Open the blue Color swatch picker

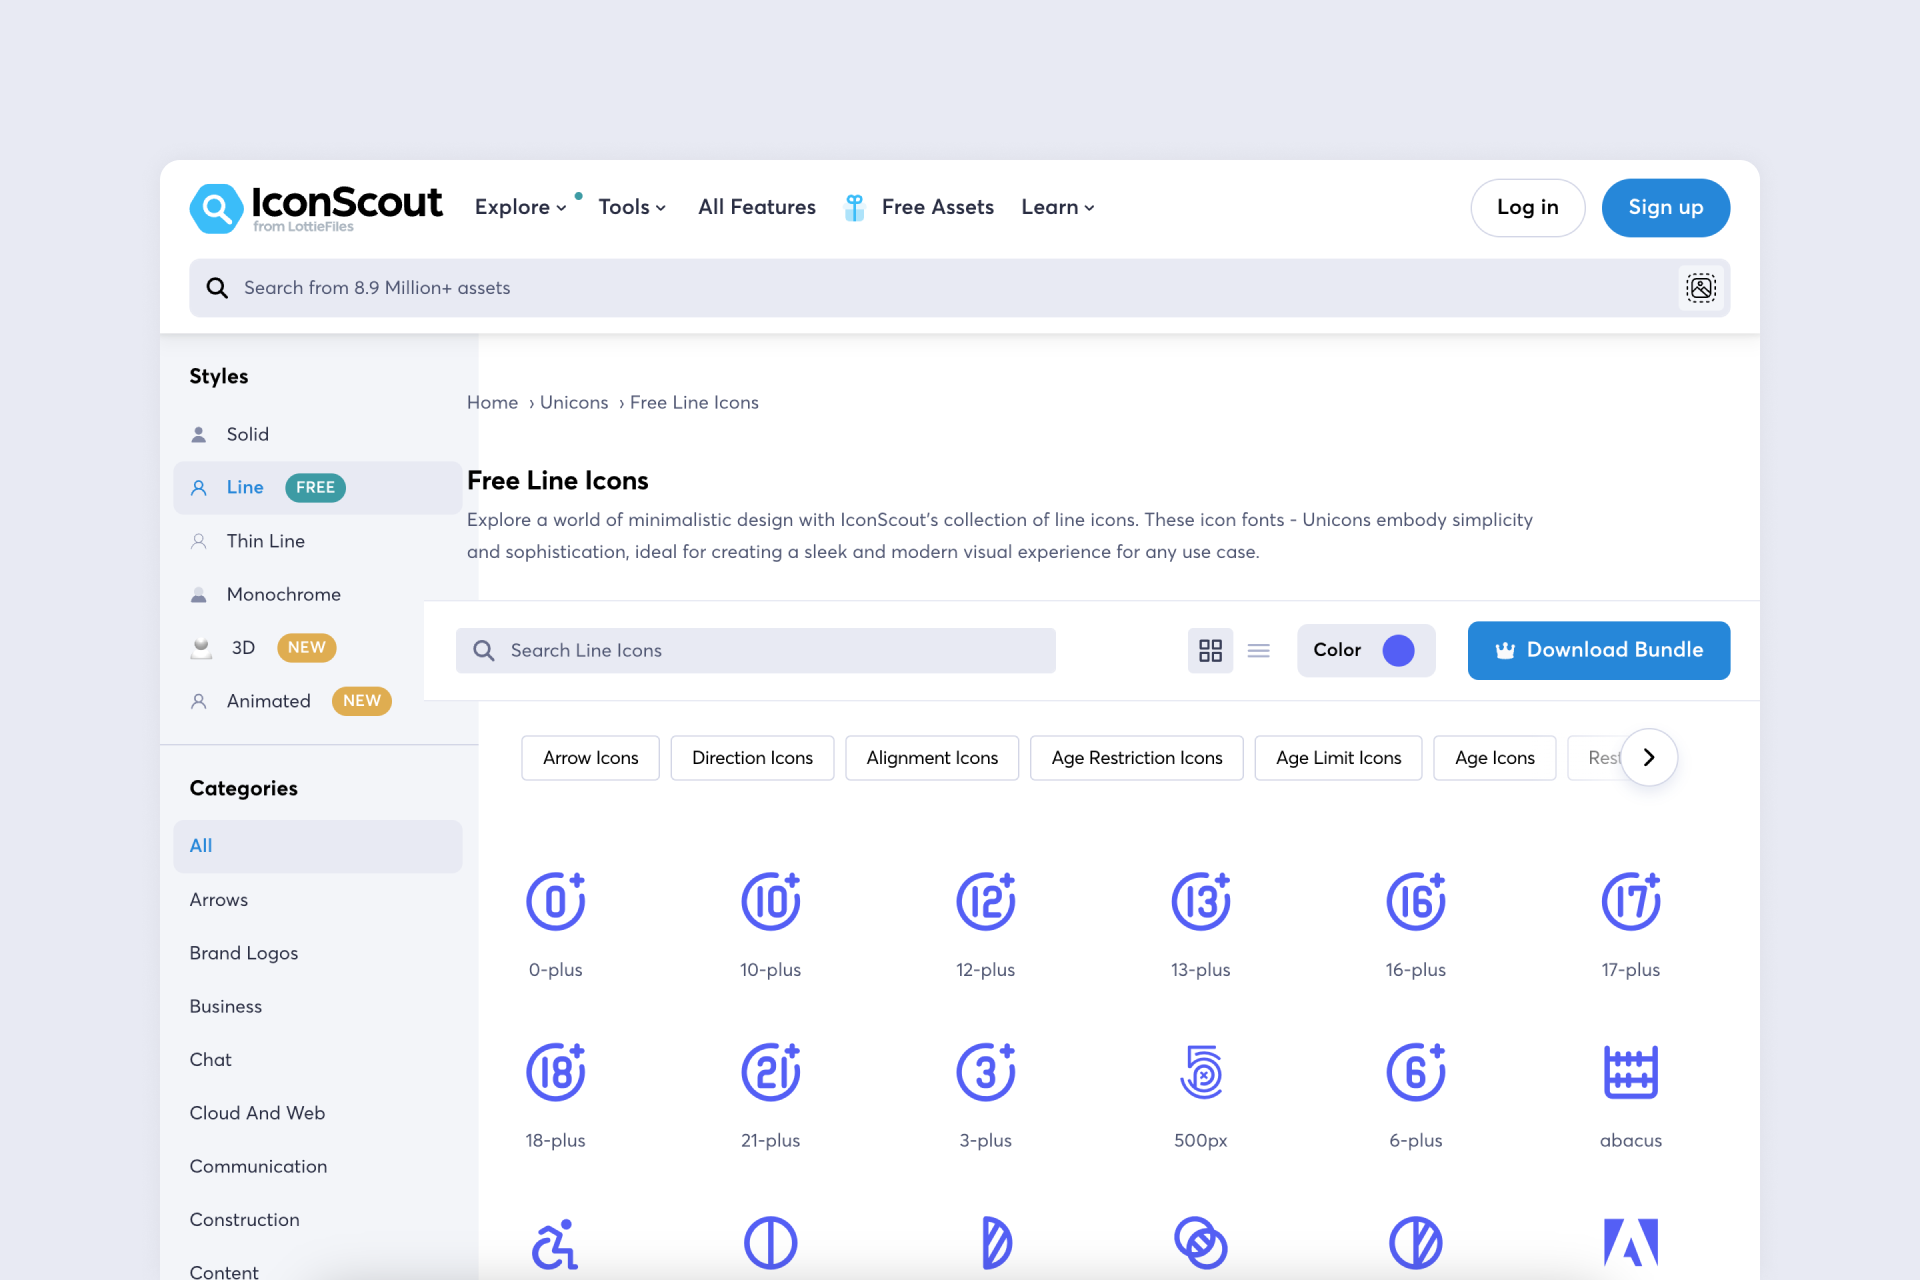tap(1398, 651)
